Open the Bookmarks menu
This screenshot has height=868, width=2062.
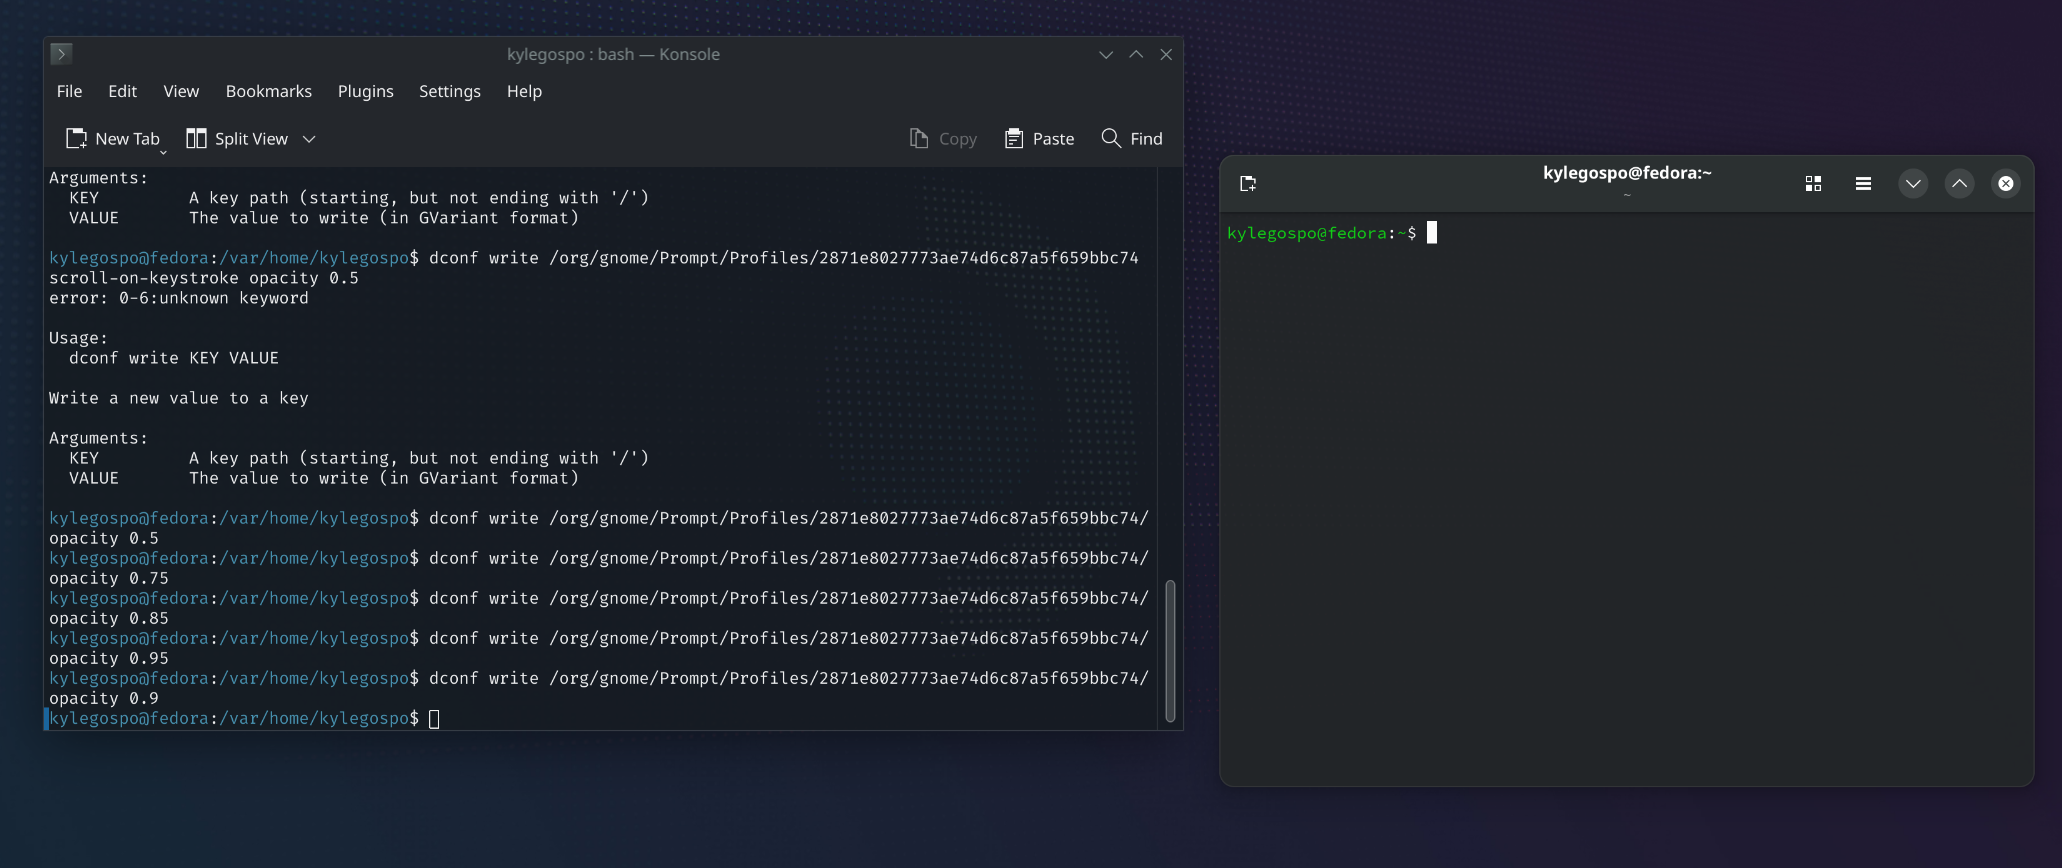268,91
